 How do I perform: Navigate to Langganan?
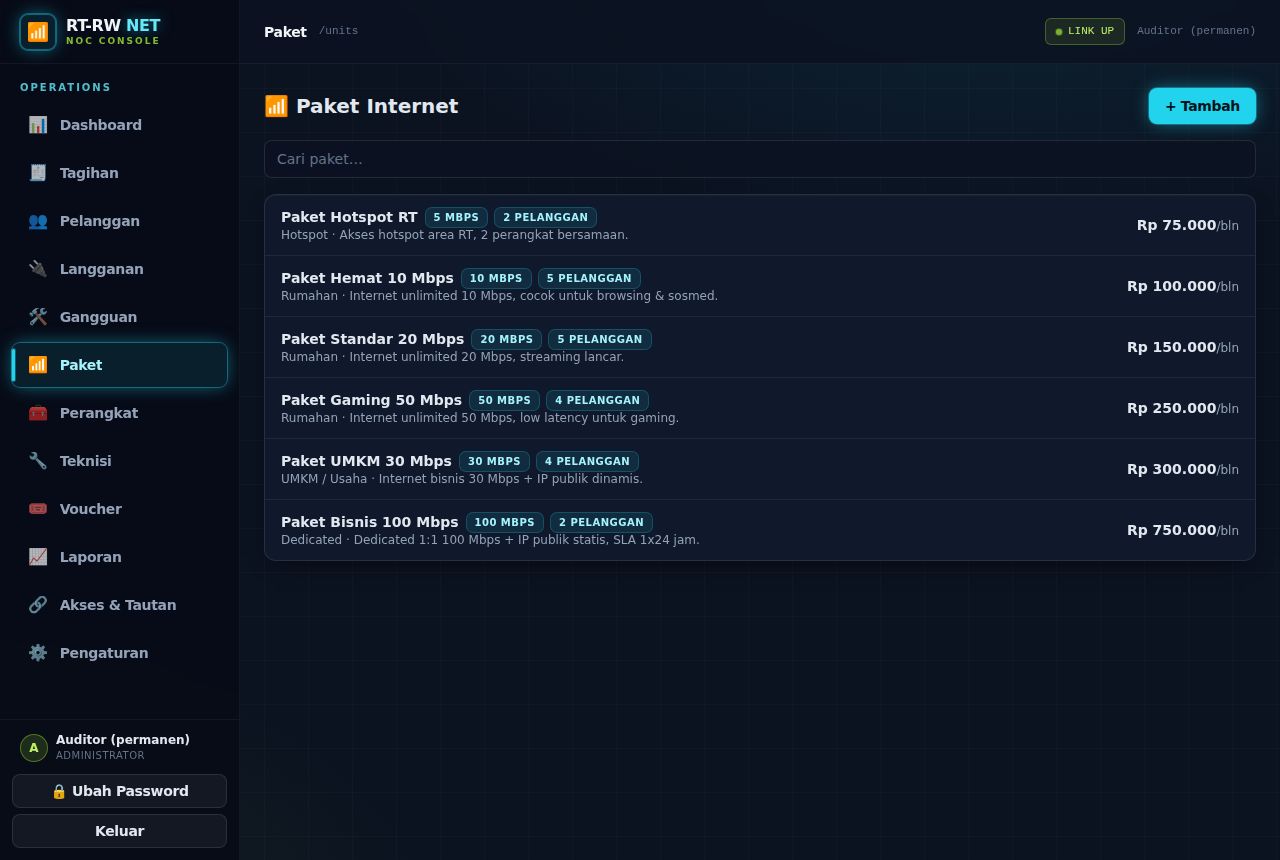click(x=120, y=269)
